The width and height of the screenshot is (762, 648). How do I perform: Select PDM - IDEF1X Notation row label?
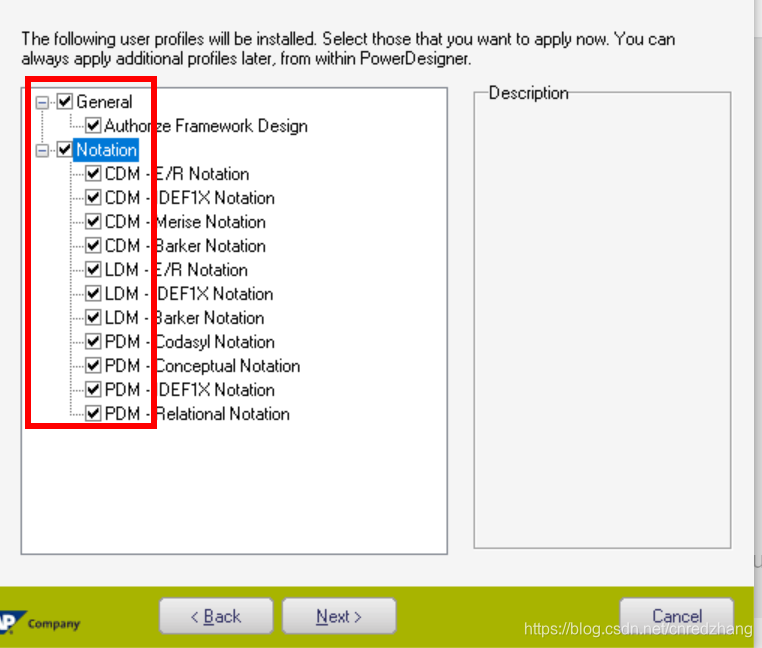190,390
